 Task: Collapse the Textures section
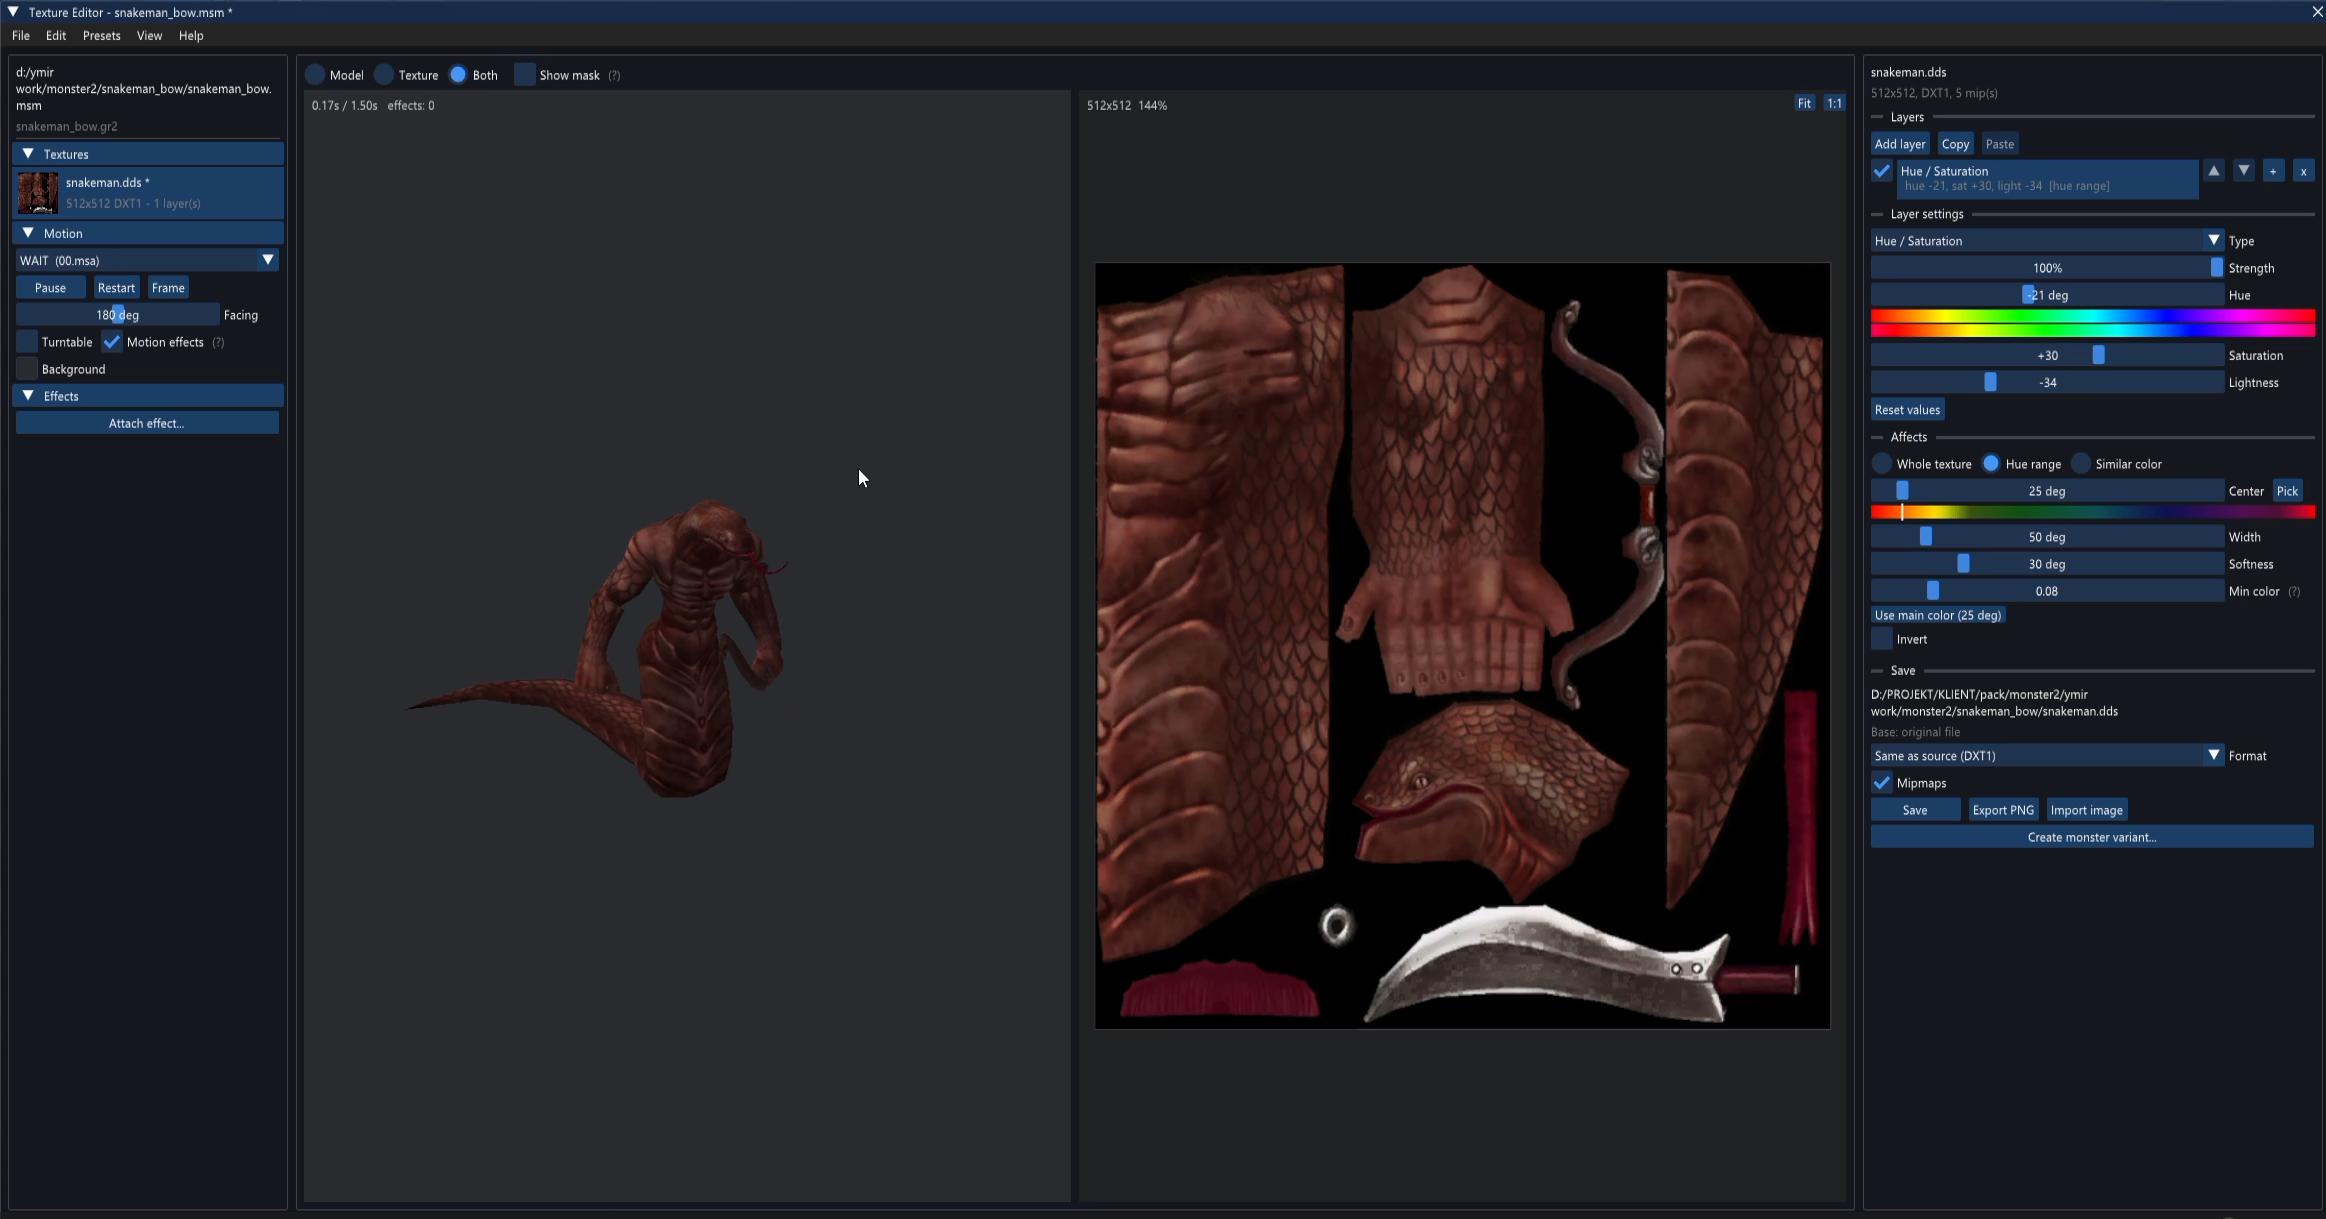(x=148, y=154)
